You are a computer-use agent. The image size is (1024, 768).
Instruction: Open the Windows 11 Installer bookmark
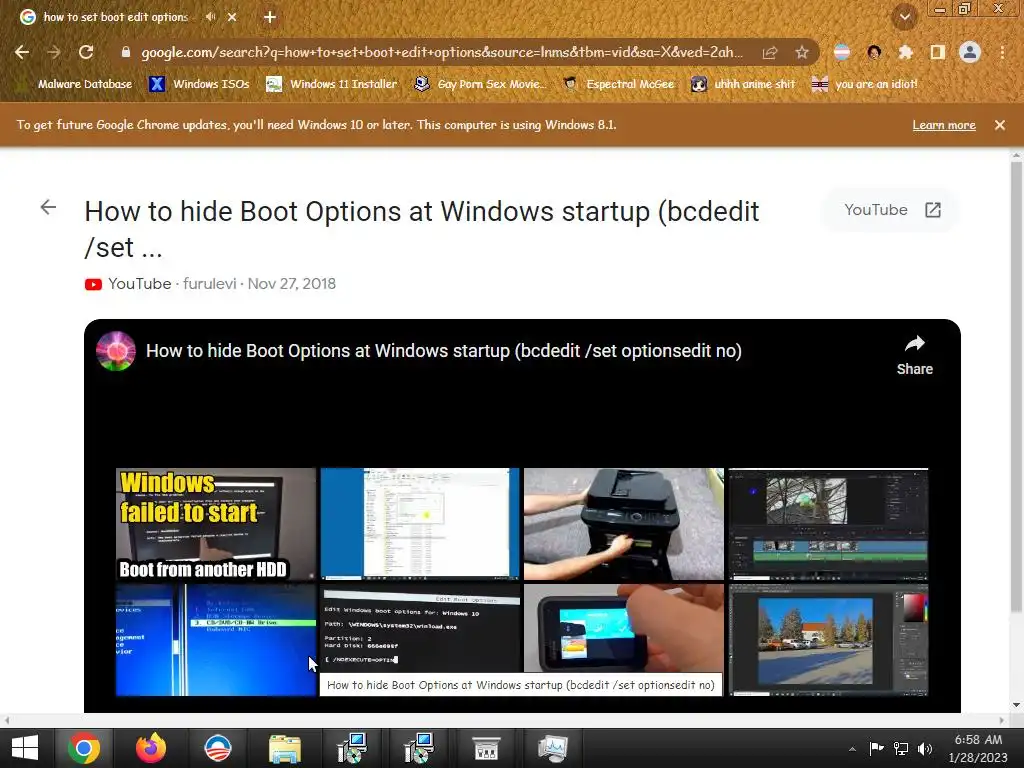[x=332, y=84]
